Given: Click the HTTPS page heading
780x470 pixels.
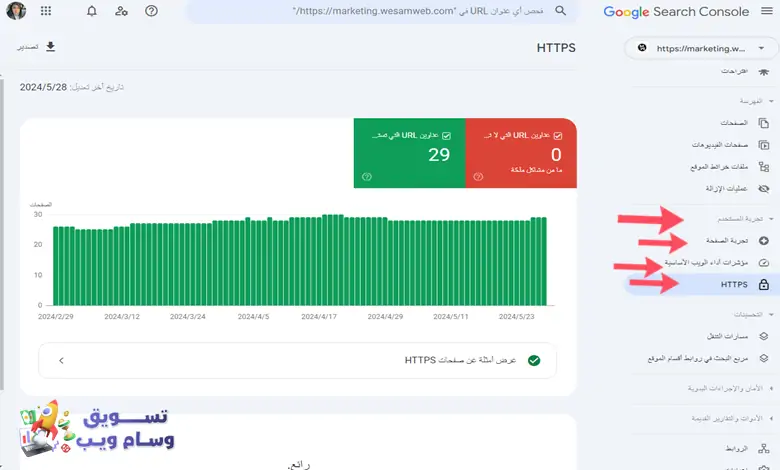Looking at the screenshot, I should click(556, 48).
